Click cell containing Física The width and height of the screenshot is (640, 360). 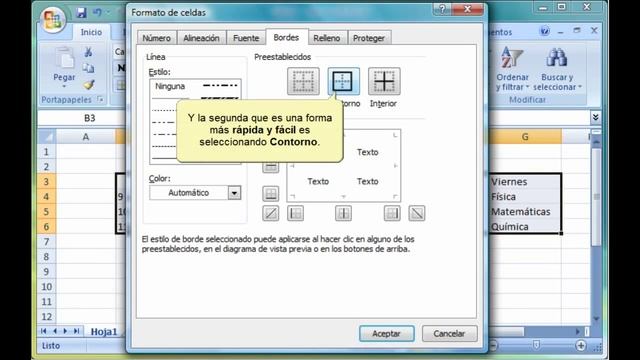(x=525, y=197)
